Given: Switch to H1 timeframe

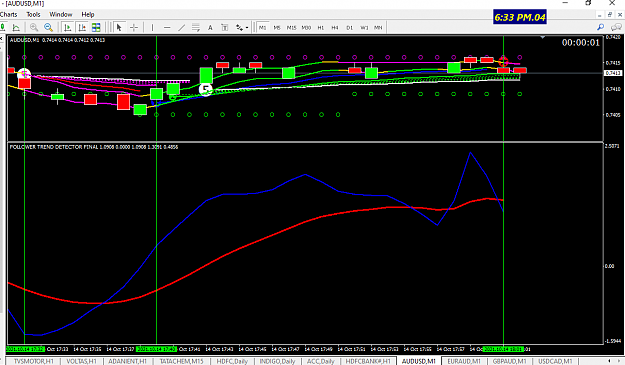Looking at the screenshot, I should pyautogui.click(x=320, y=27).
